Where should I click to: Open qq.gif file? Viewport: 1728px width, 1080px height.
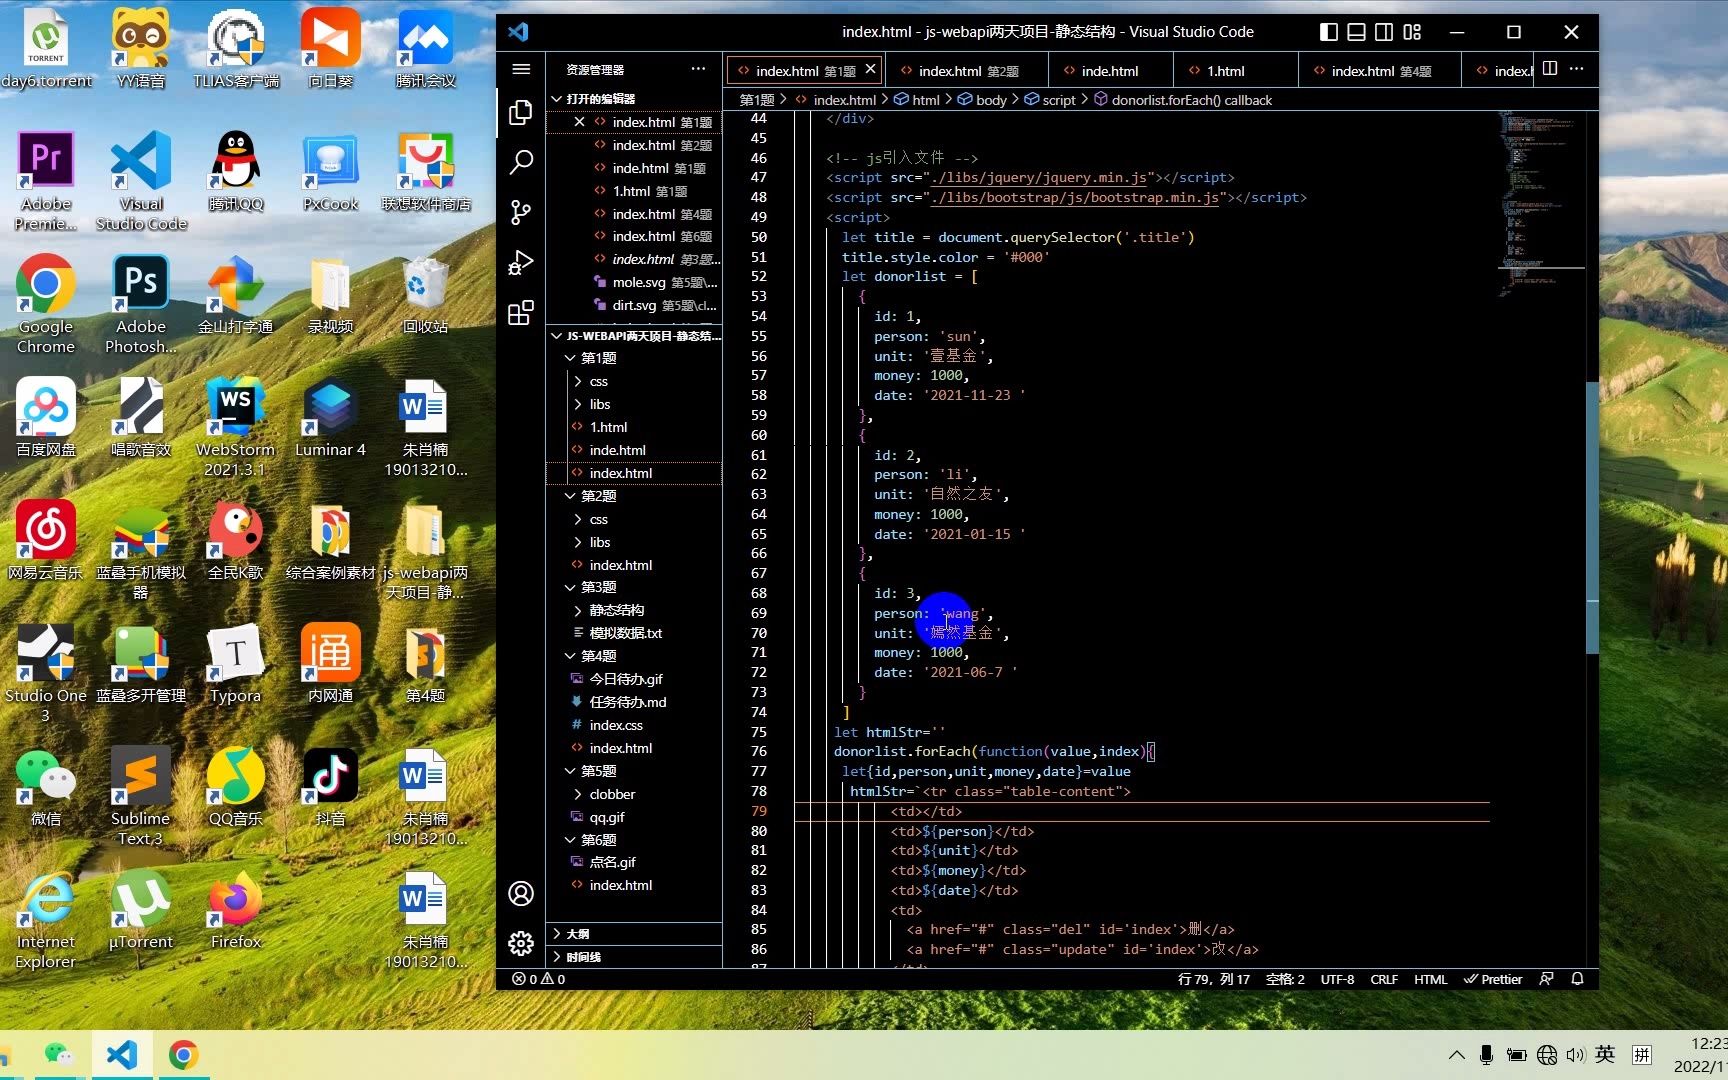pos(634,817)
